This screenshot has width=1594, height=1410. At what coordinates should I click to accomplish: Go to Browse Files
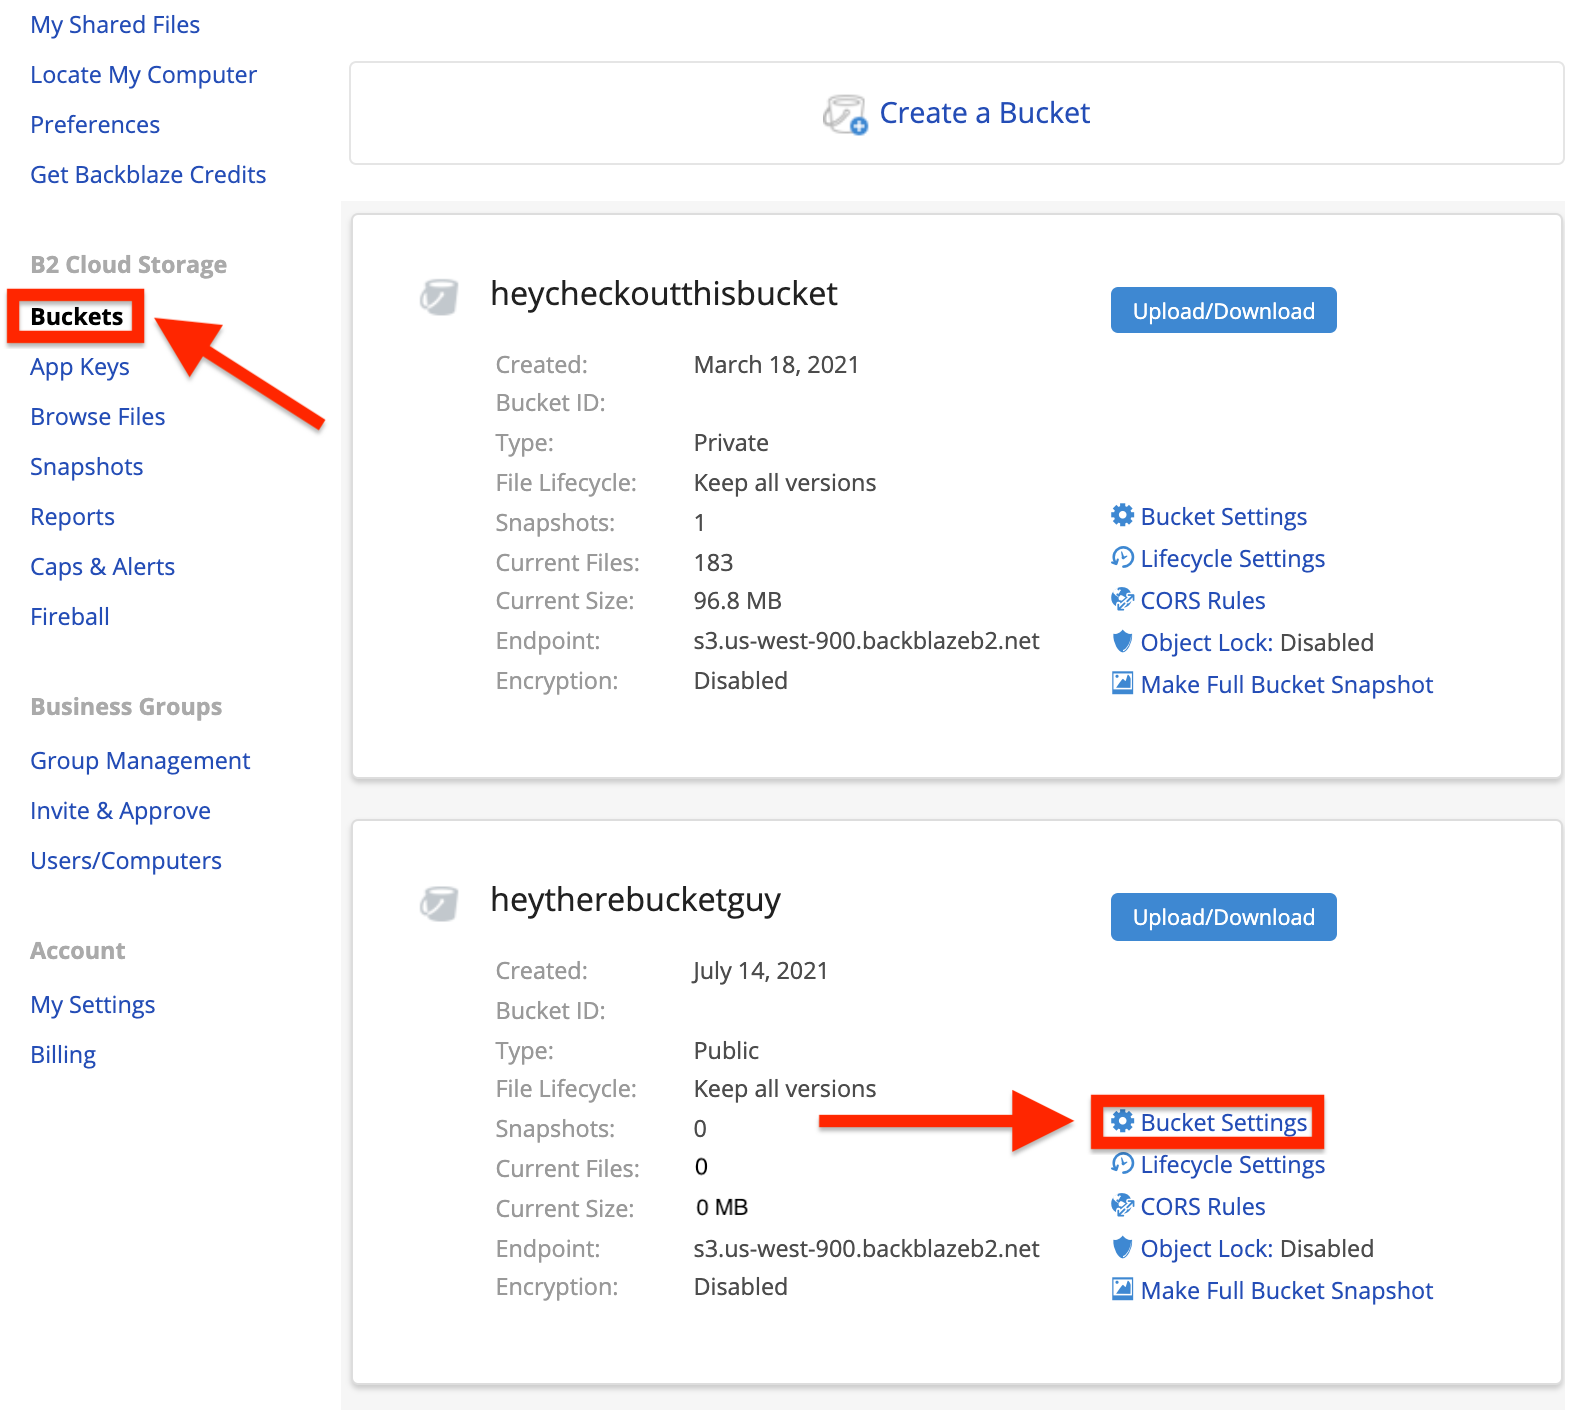tap(98, 417)
